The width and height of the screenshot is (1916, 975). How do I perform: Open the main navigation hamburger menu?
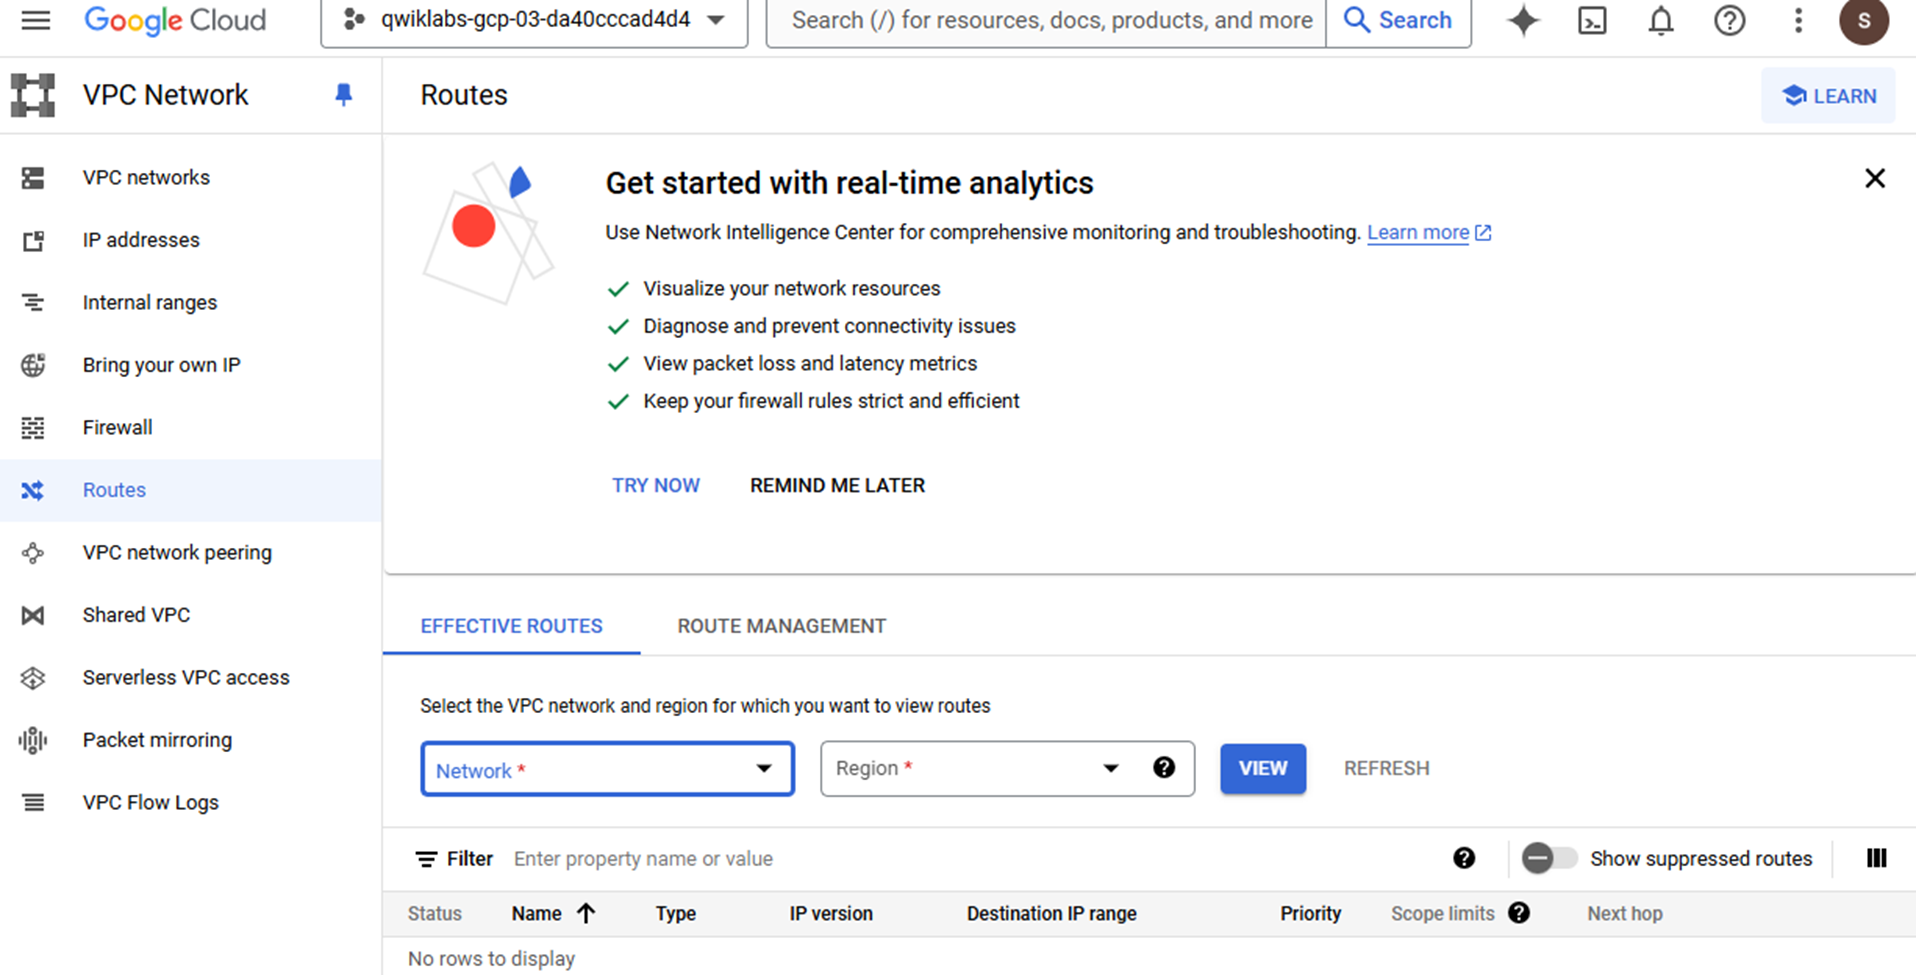click(36, 20)
